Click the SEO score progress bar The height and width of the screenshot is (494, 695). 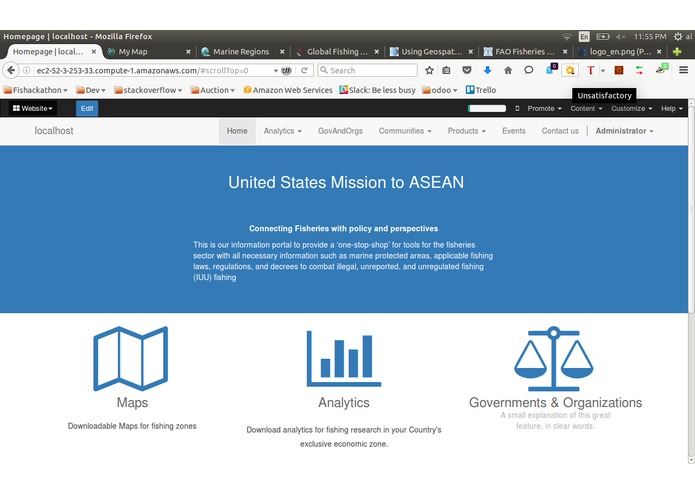tap(487, 109)
